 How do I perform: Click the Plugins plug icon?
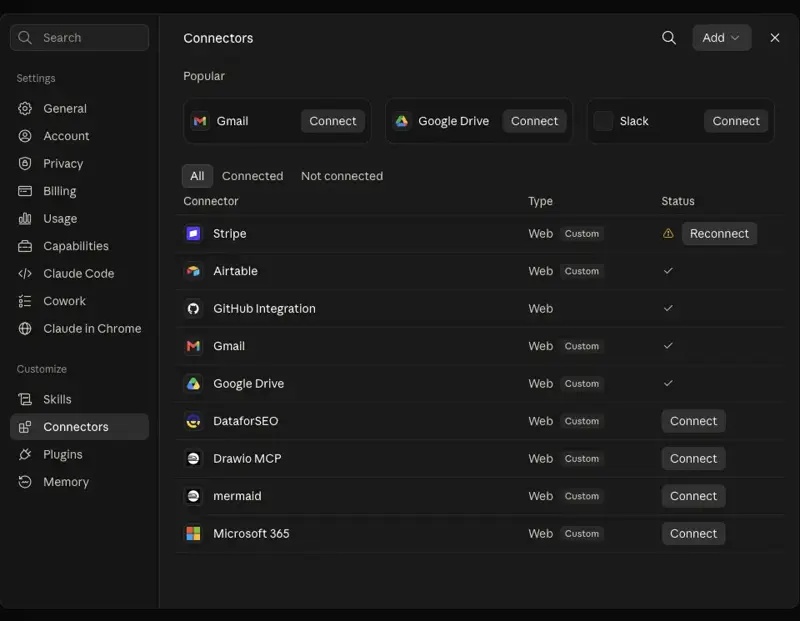[x=25, y=455]
